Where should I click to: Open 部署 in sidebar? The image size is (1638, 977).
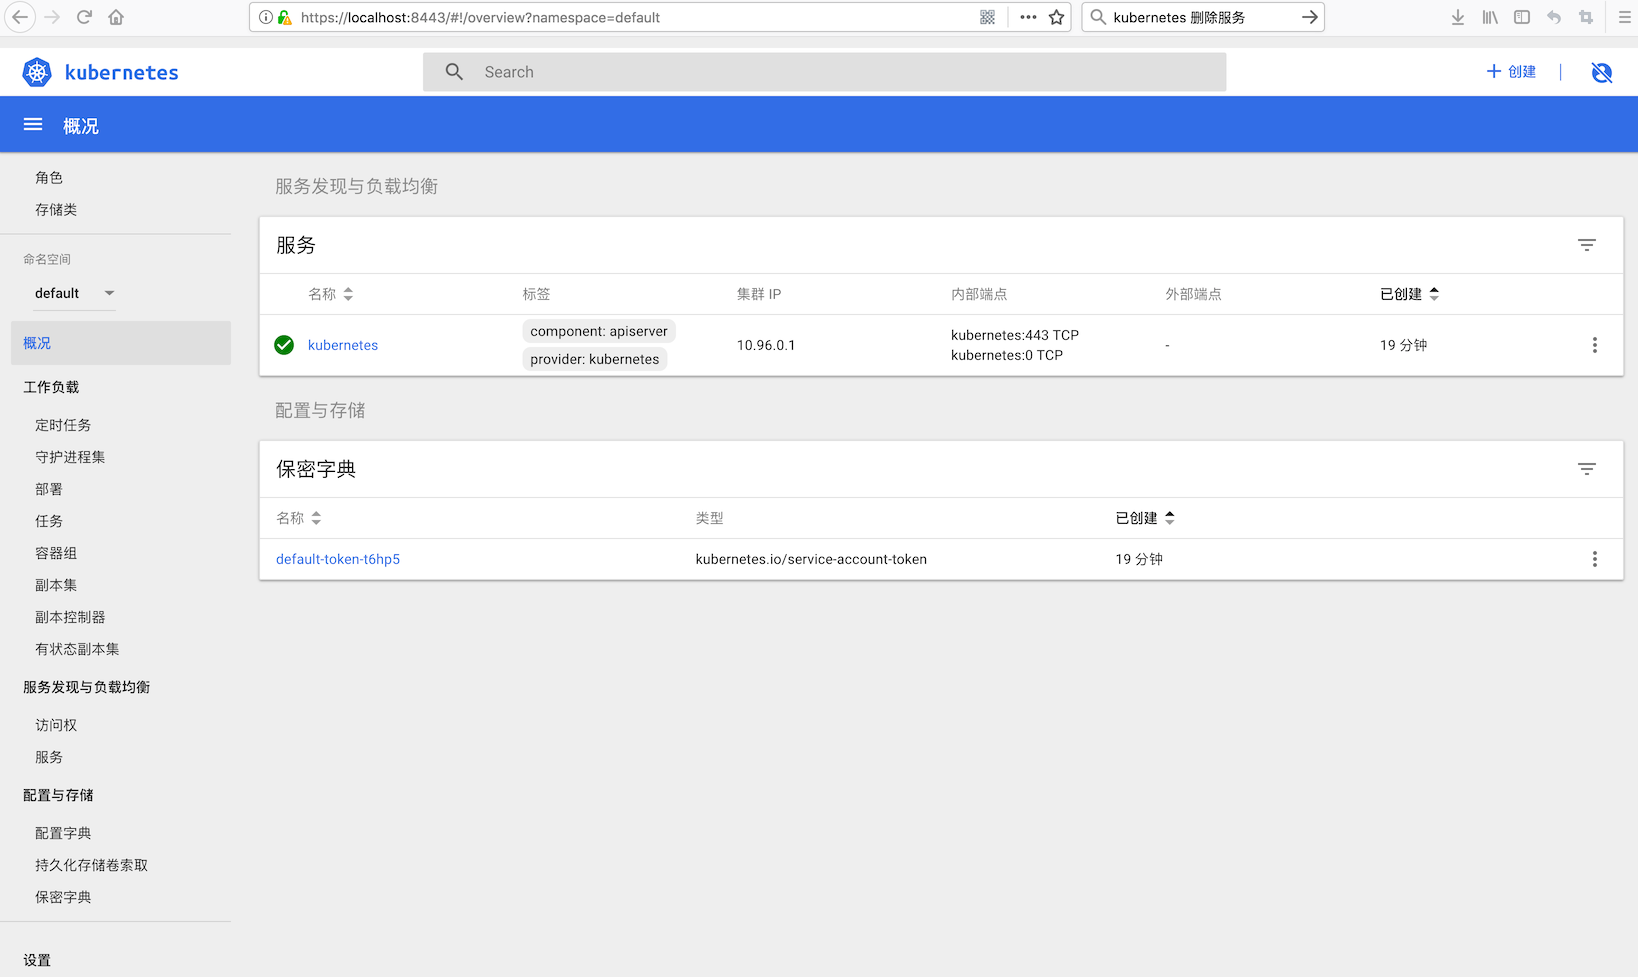[49, 489]
